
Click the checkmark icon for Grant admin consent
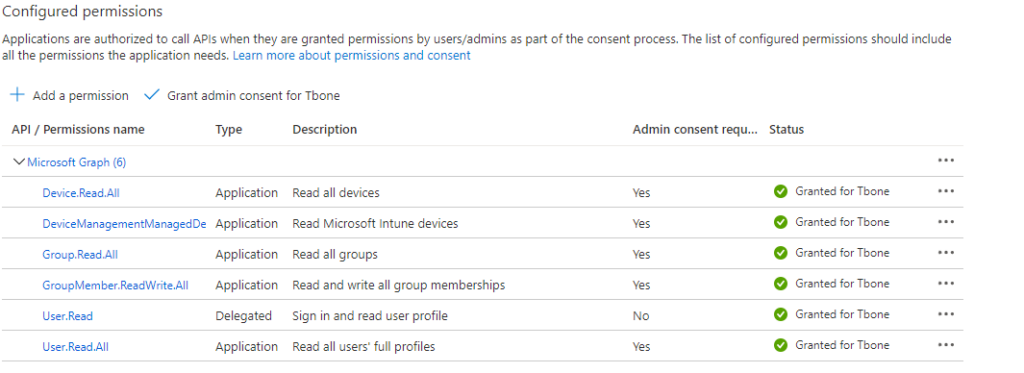pos(152,95)
